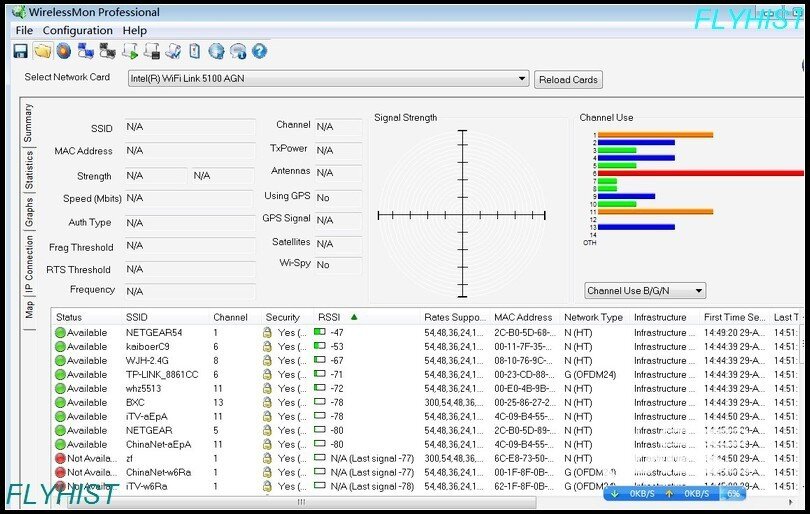Select the NETGEAR54 network row
The width and height of the screenshot is (810, 514).
[427, 333]
